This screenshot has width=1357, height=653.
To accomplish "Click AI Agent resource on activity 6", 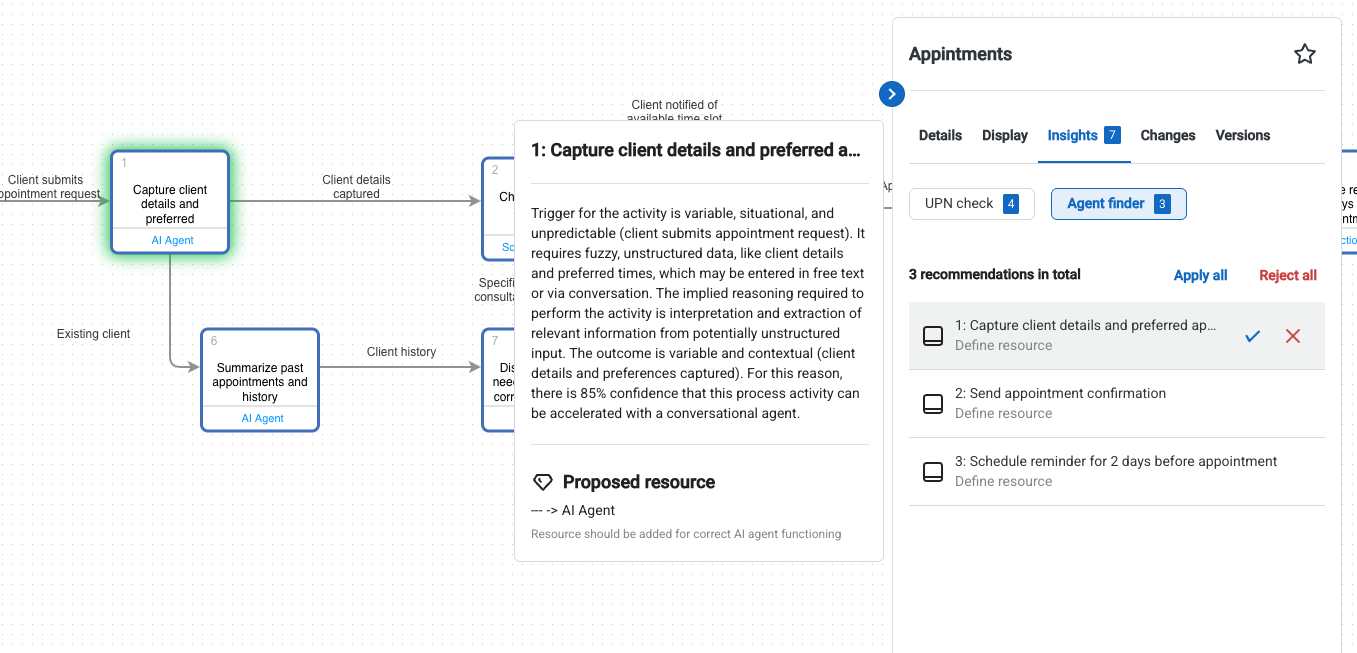I will [x=263, y=418].
